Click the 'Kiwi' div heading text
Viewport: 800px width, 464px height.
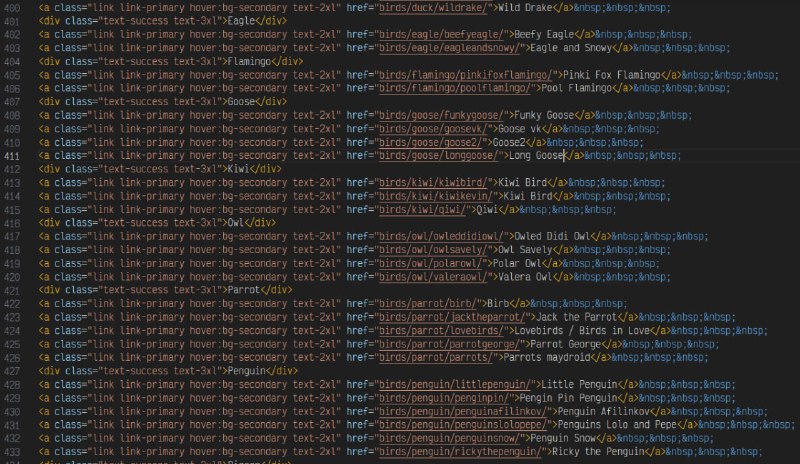(x=238, y=169)
